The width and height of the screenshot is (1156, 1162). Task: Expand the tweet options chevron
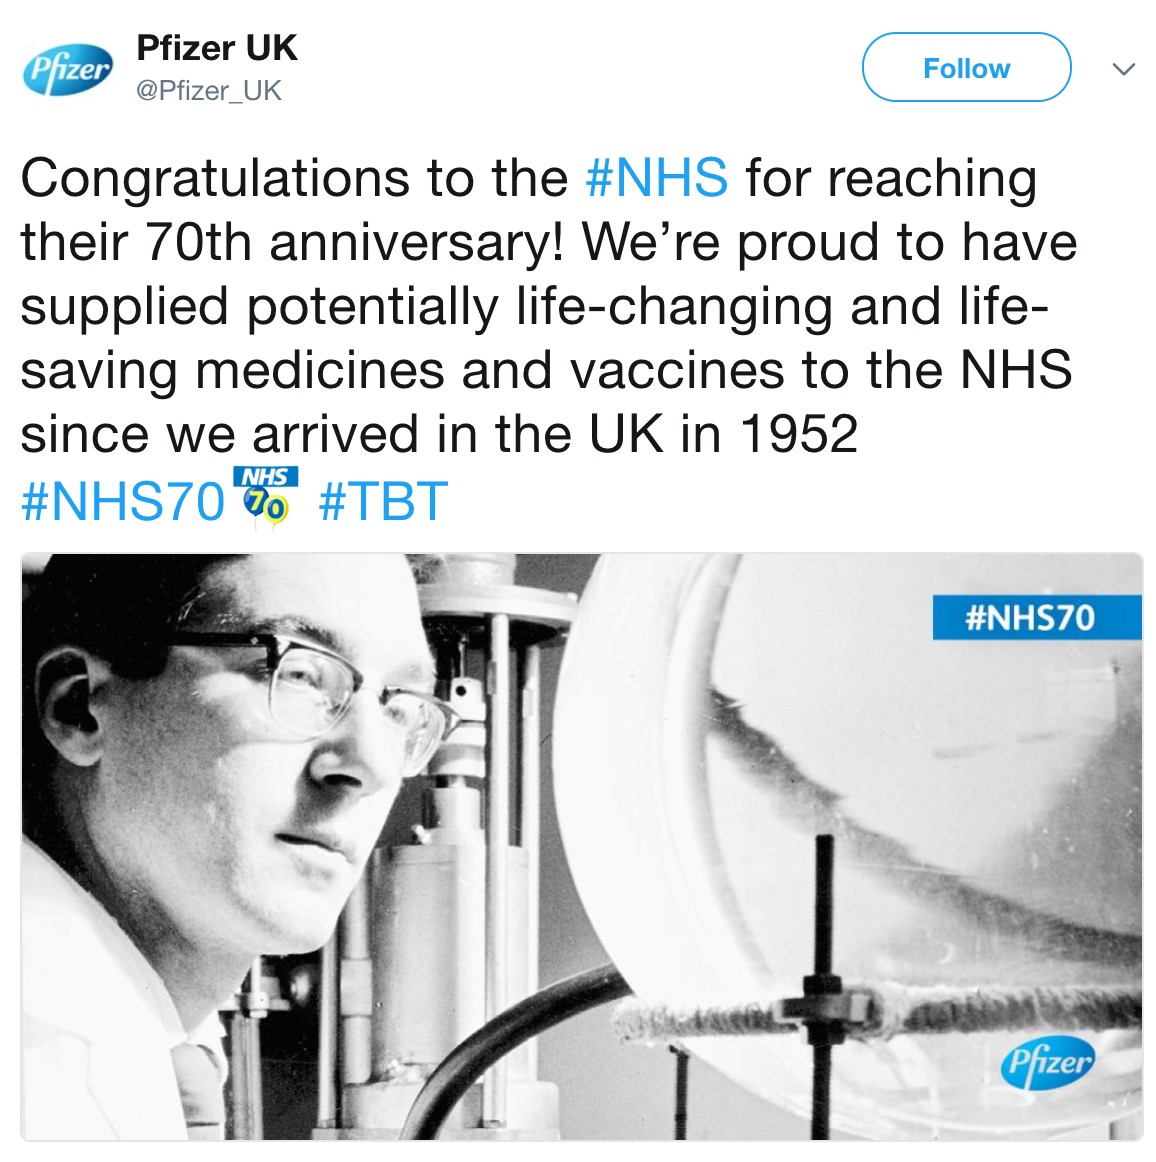tap(1124, 69)
